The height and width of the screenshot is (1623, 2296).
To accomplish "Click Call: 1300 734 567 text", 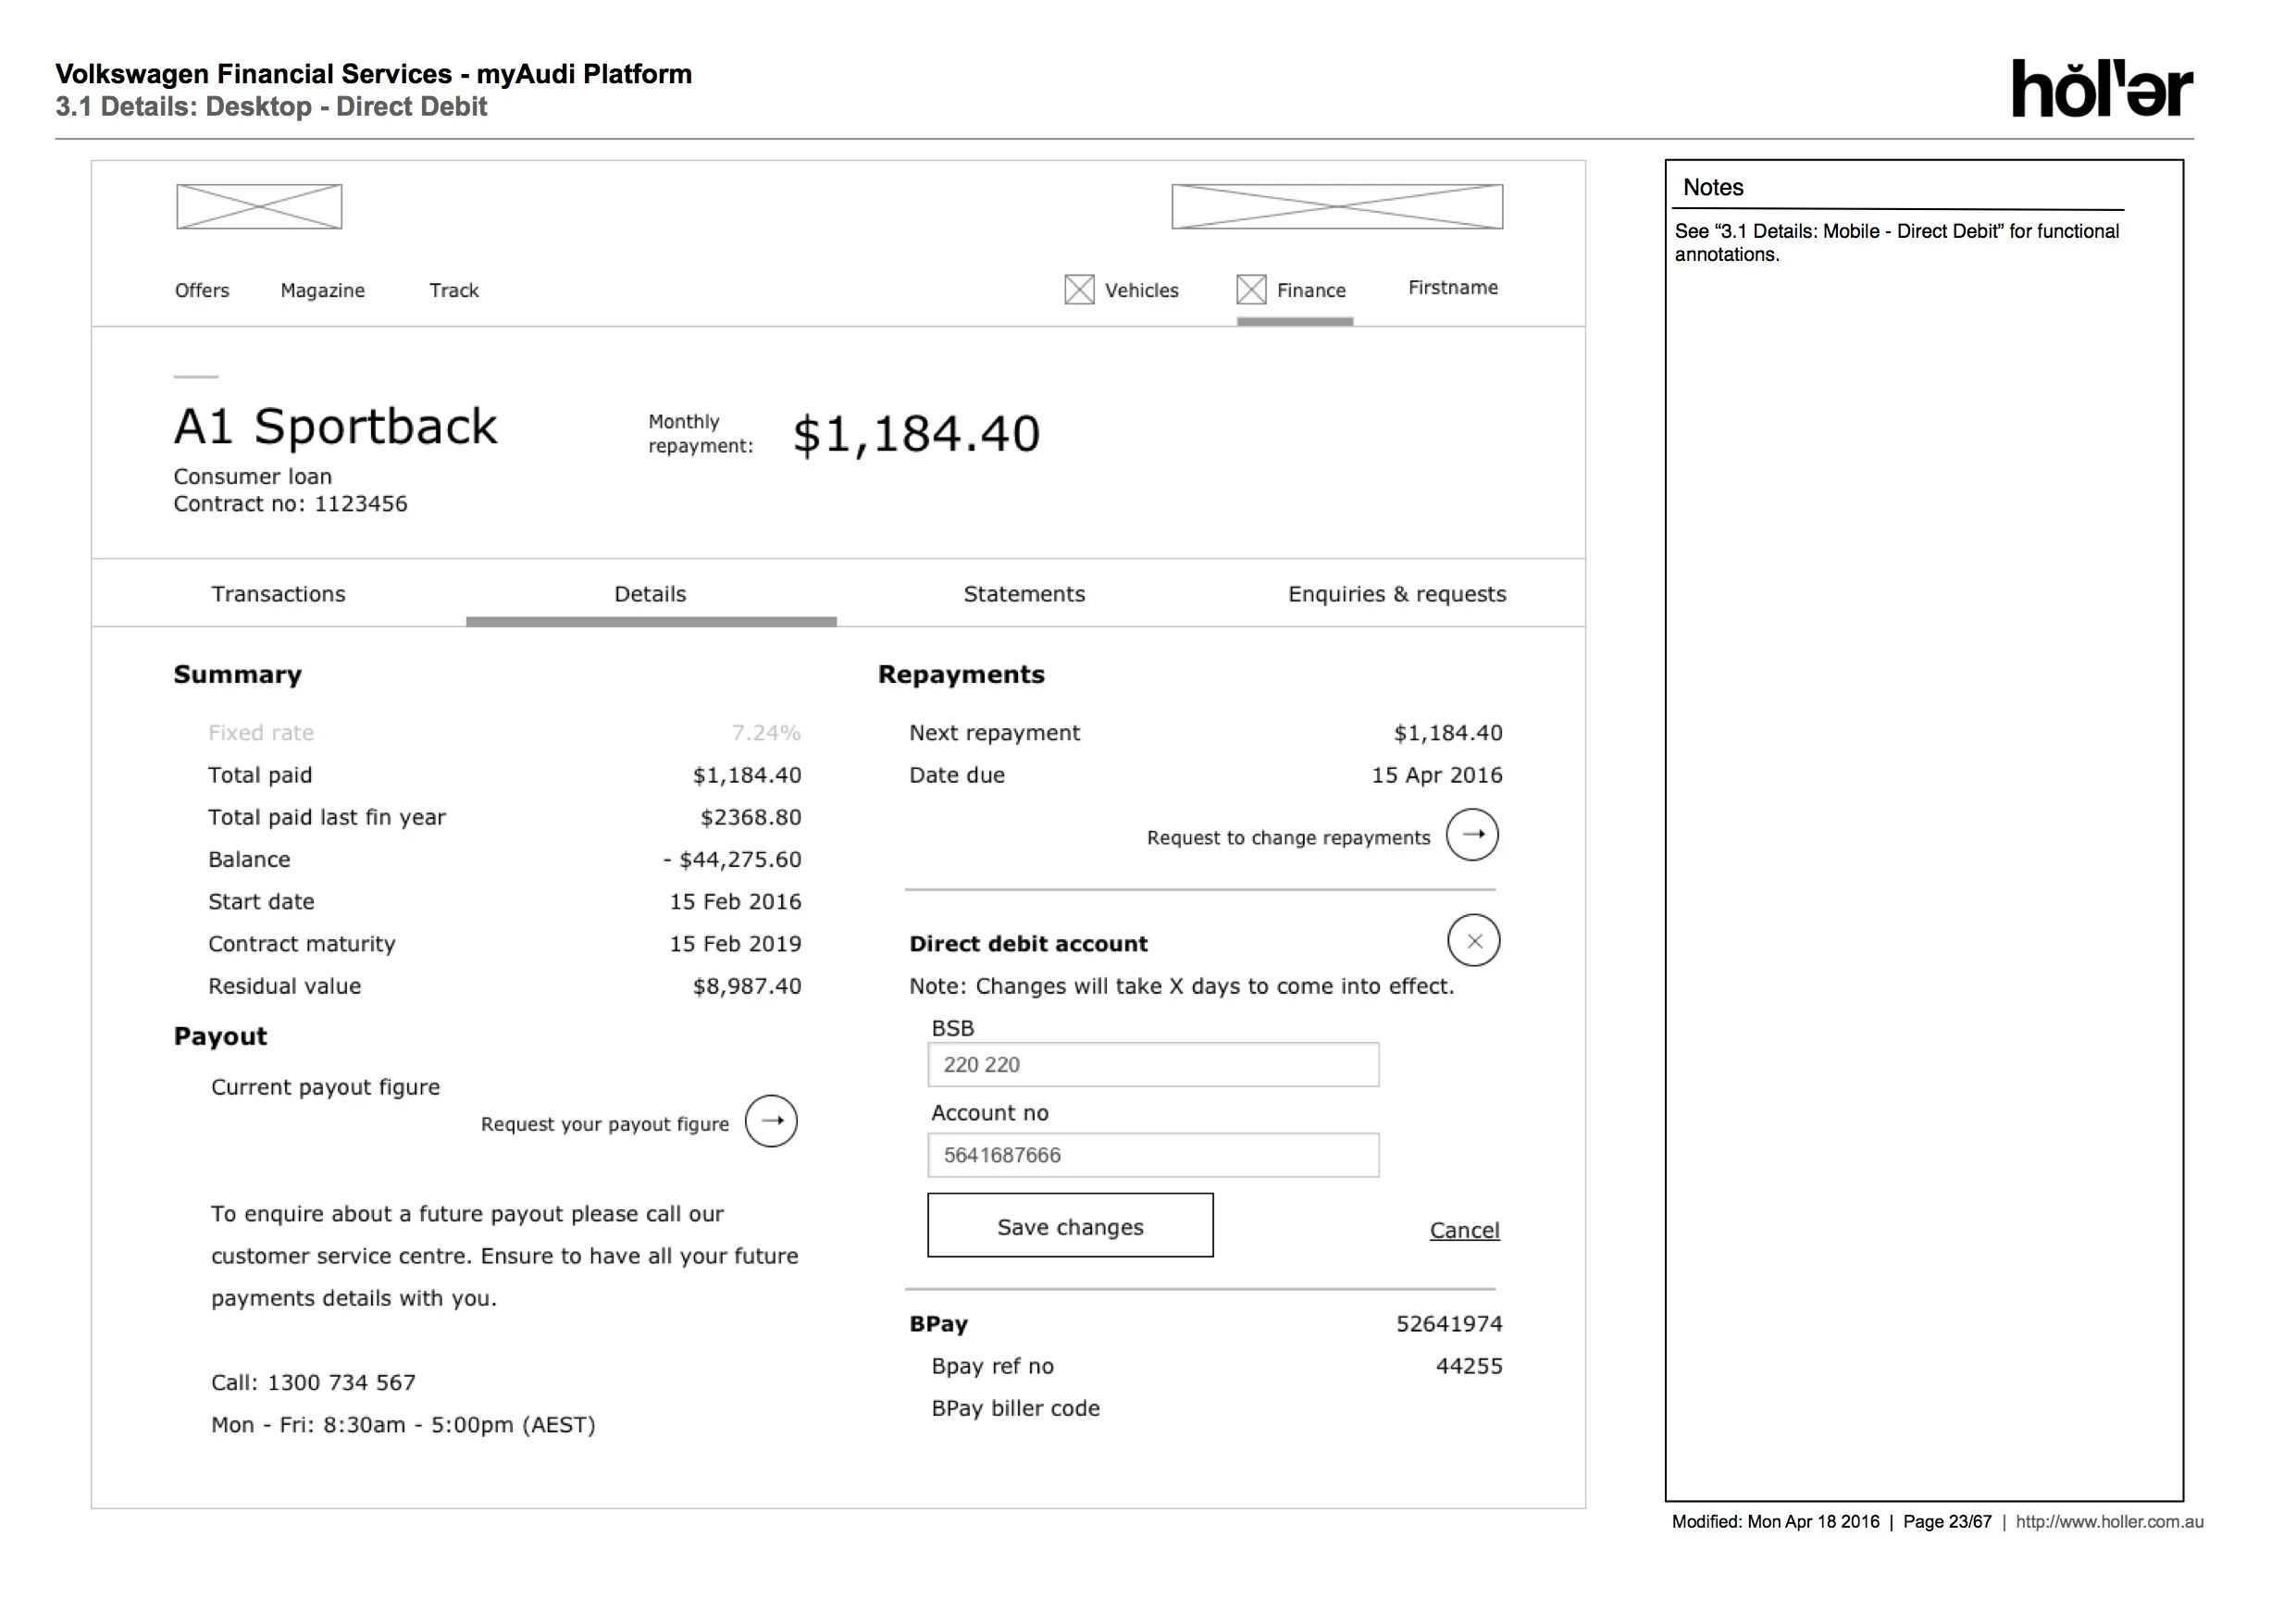I will click(x=313, y=1383).
